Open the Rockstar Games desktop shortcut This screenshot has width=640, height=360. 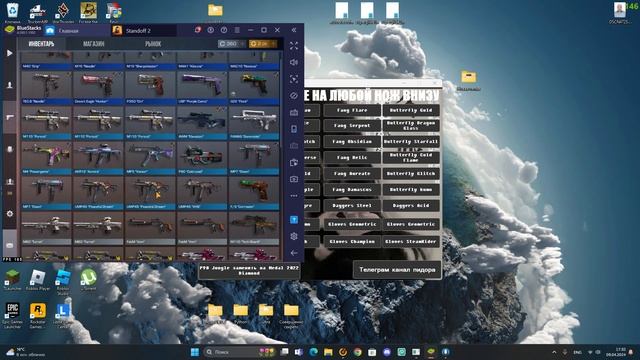point(38,315)
